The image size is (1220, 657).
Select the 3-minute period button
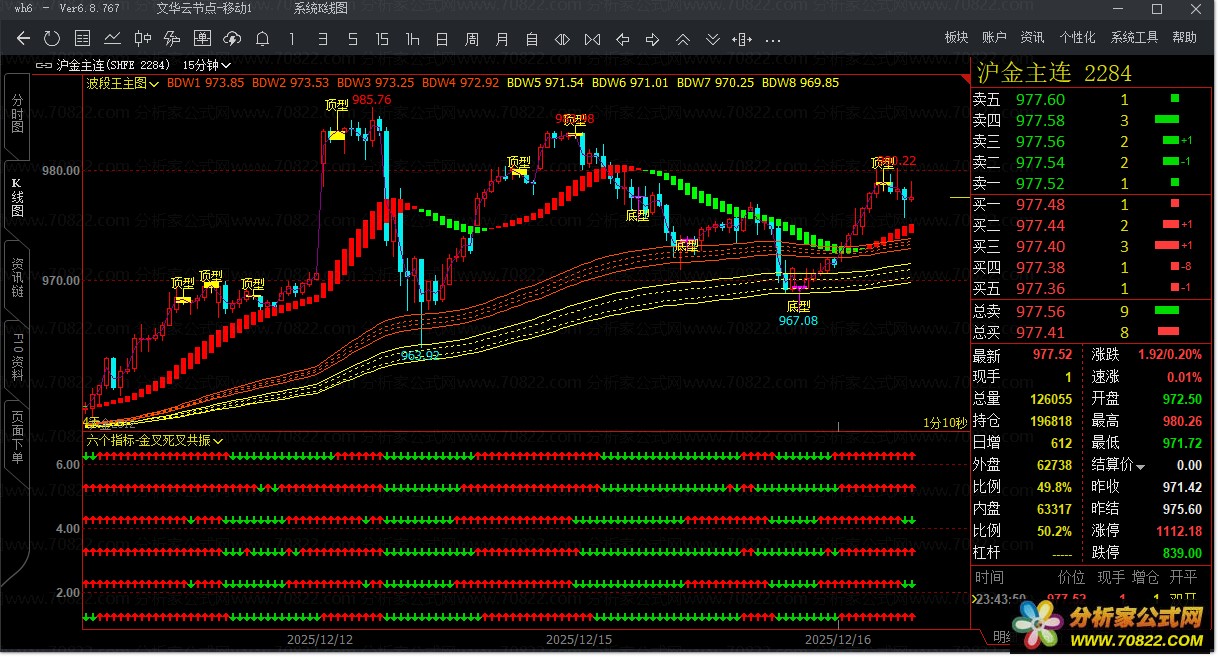point(322,39)
